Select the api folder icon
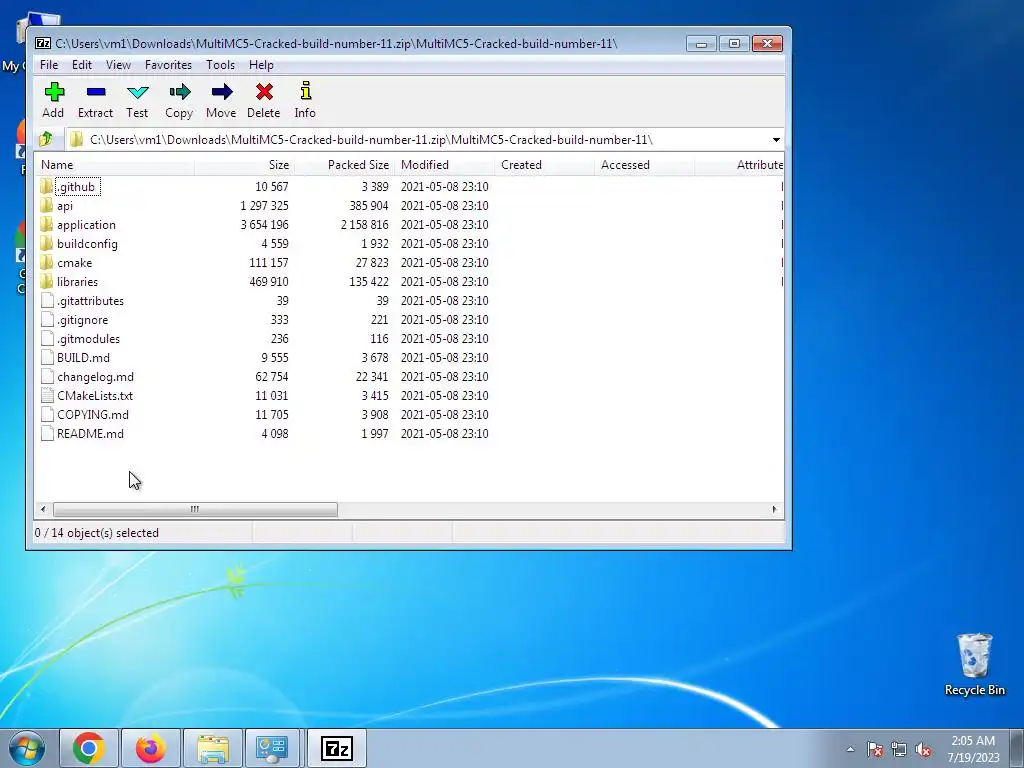Image resolution: width=1024 pixels, height=768 pixels. pos(46,206)
